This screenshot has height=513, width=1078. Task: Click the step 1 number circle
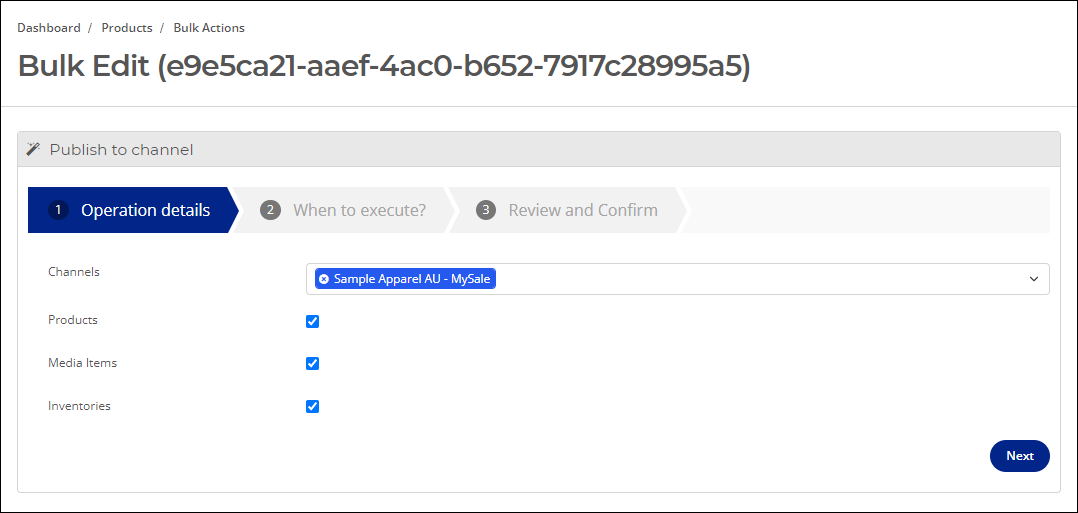pyautogui.click(x=58, y=210)
